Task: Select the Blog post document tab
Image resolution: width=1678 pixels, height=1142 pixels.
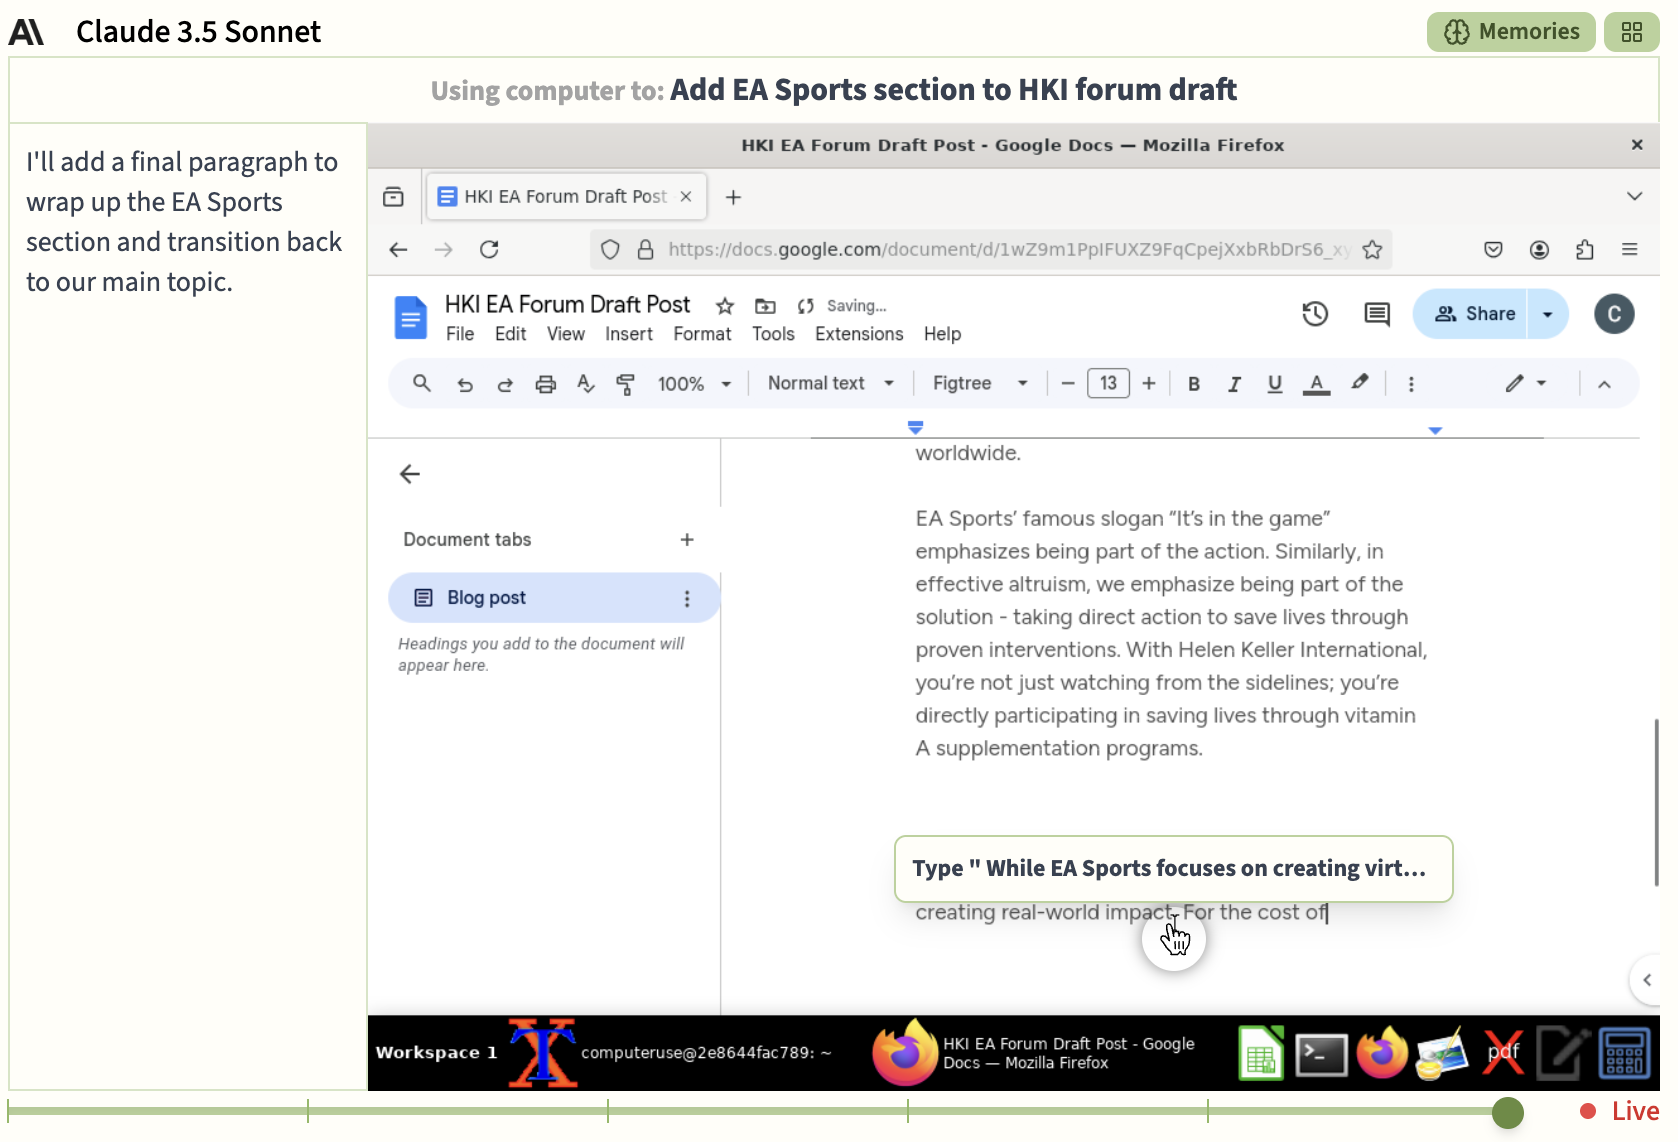Action: (x=553, y=598)
